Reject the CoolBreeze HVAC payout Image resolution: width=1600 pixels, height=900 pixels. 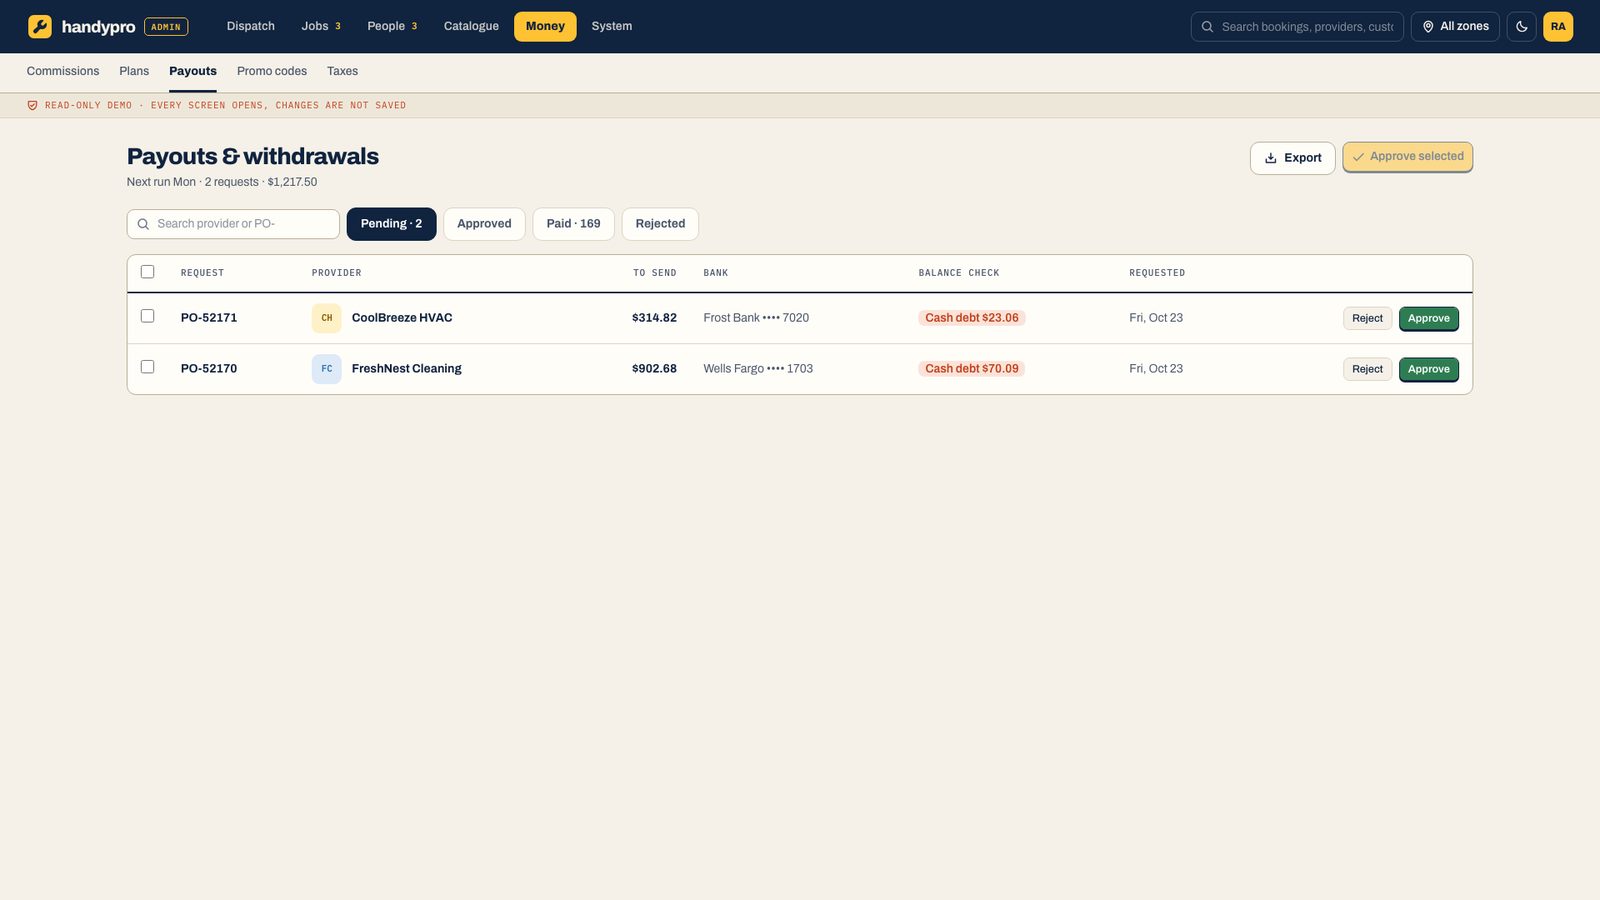tap(1367, 318)
